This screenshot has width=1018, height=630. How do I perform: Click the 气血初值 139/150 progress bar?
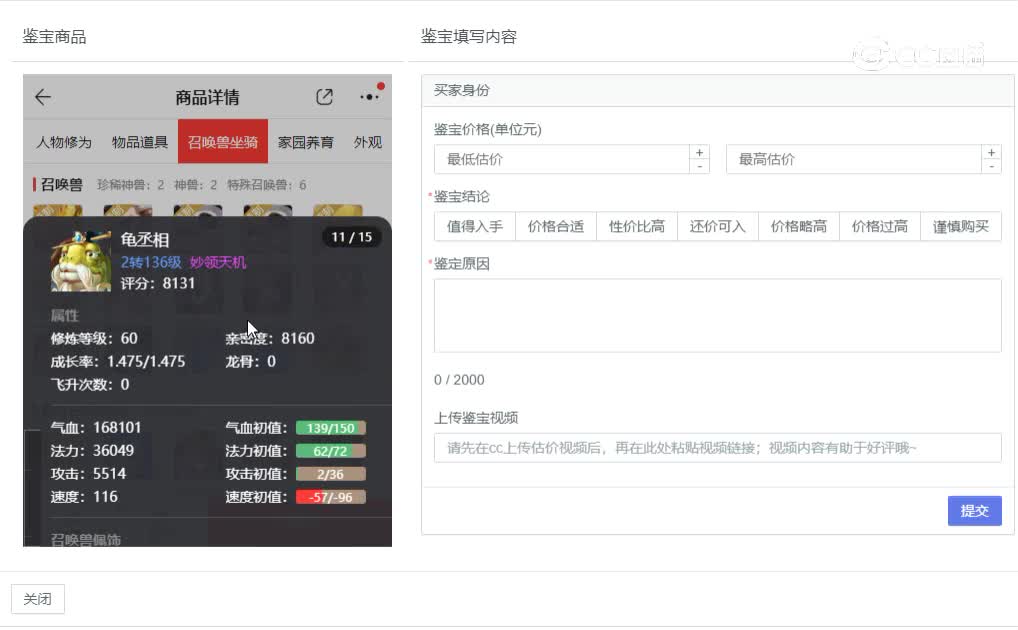pyautogui.click(x=331, y=428)
